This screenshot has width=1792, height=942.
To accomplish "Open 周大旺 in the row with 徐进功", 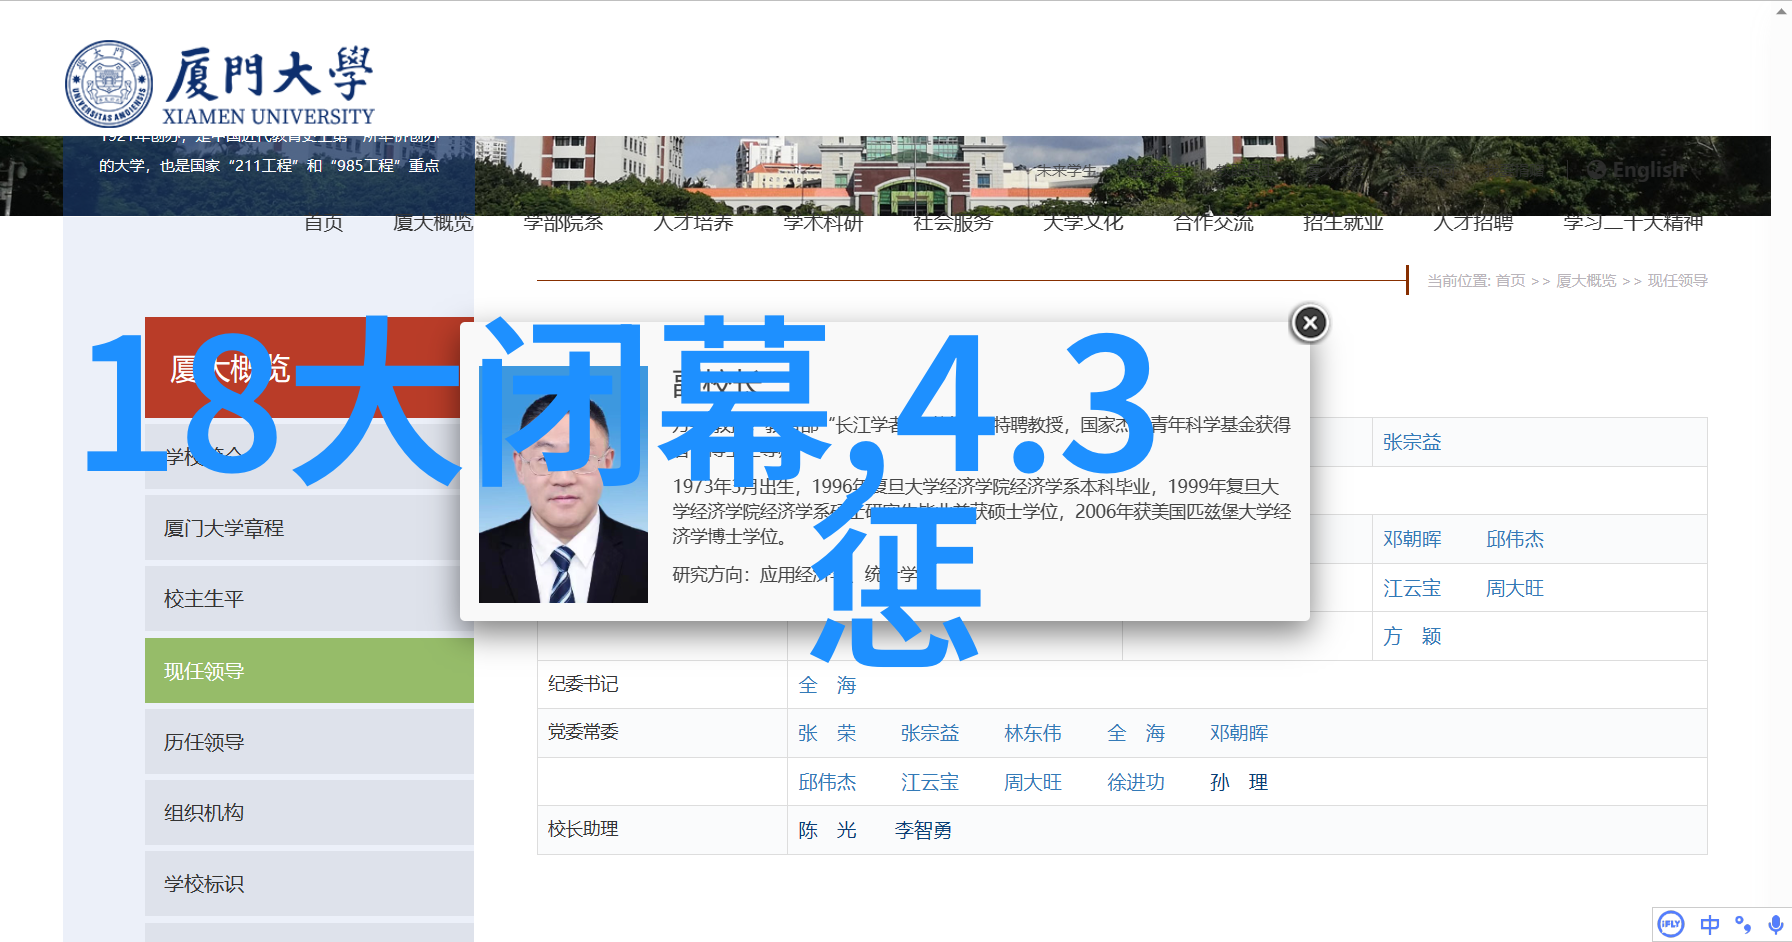I will [1033, 782].
